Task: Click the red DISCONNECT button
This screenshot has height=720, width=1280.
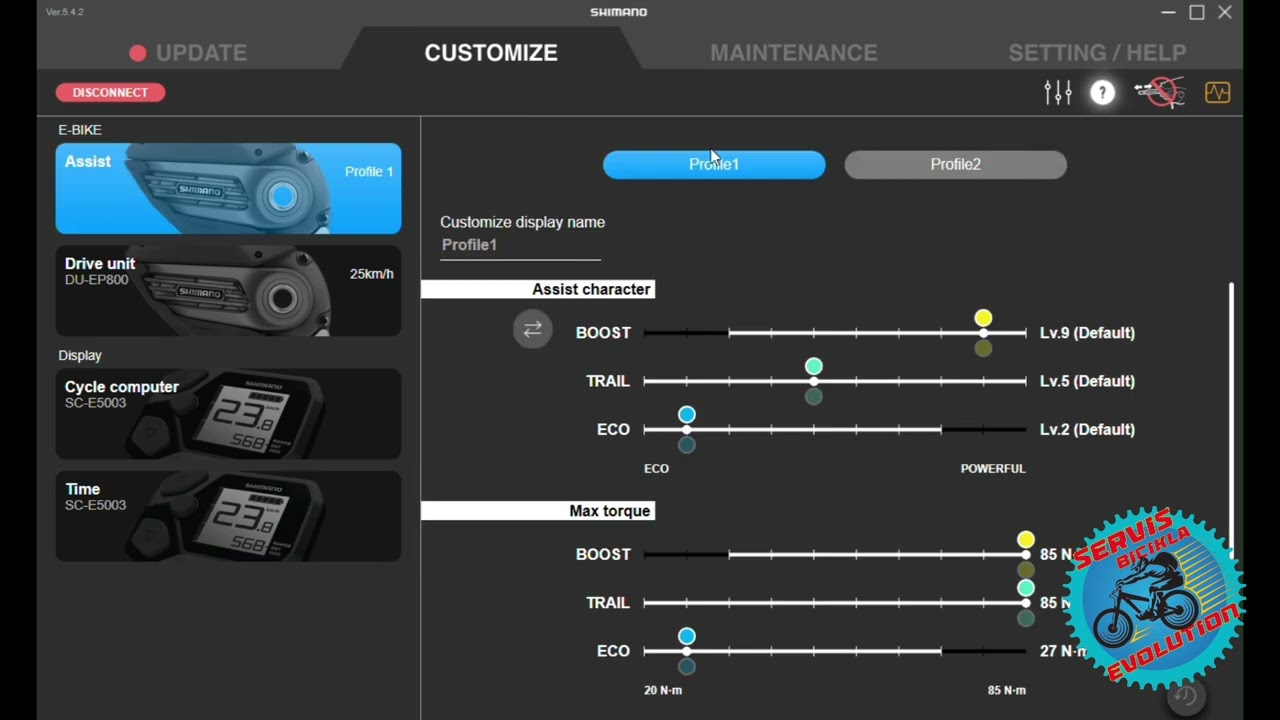Action: tap(110, 92)
